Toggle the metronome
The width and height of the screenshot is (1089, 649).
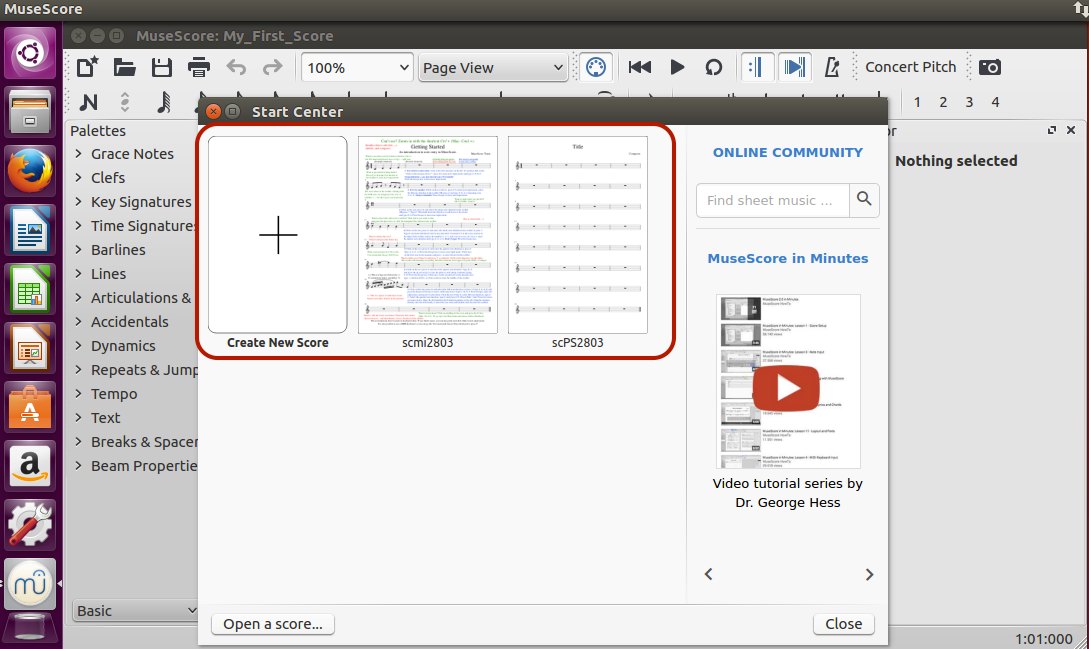(832, 67)
